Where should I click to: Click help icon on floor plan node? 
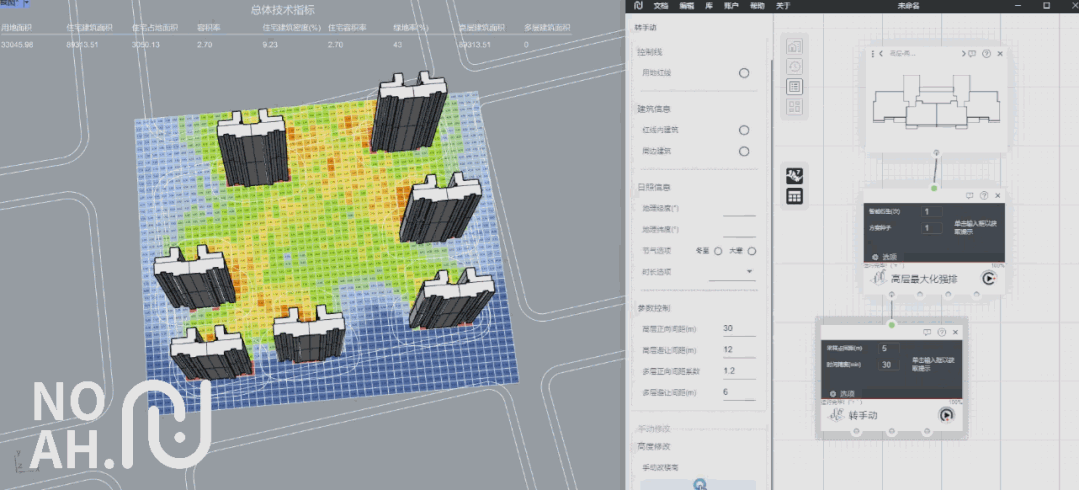pyautogui.click(x=986, y=54)
